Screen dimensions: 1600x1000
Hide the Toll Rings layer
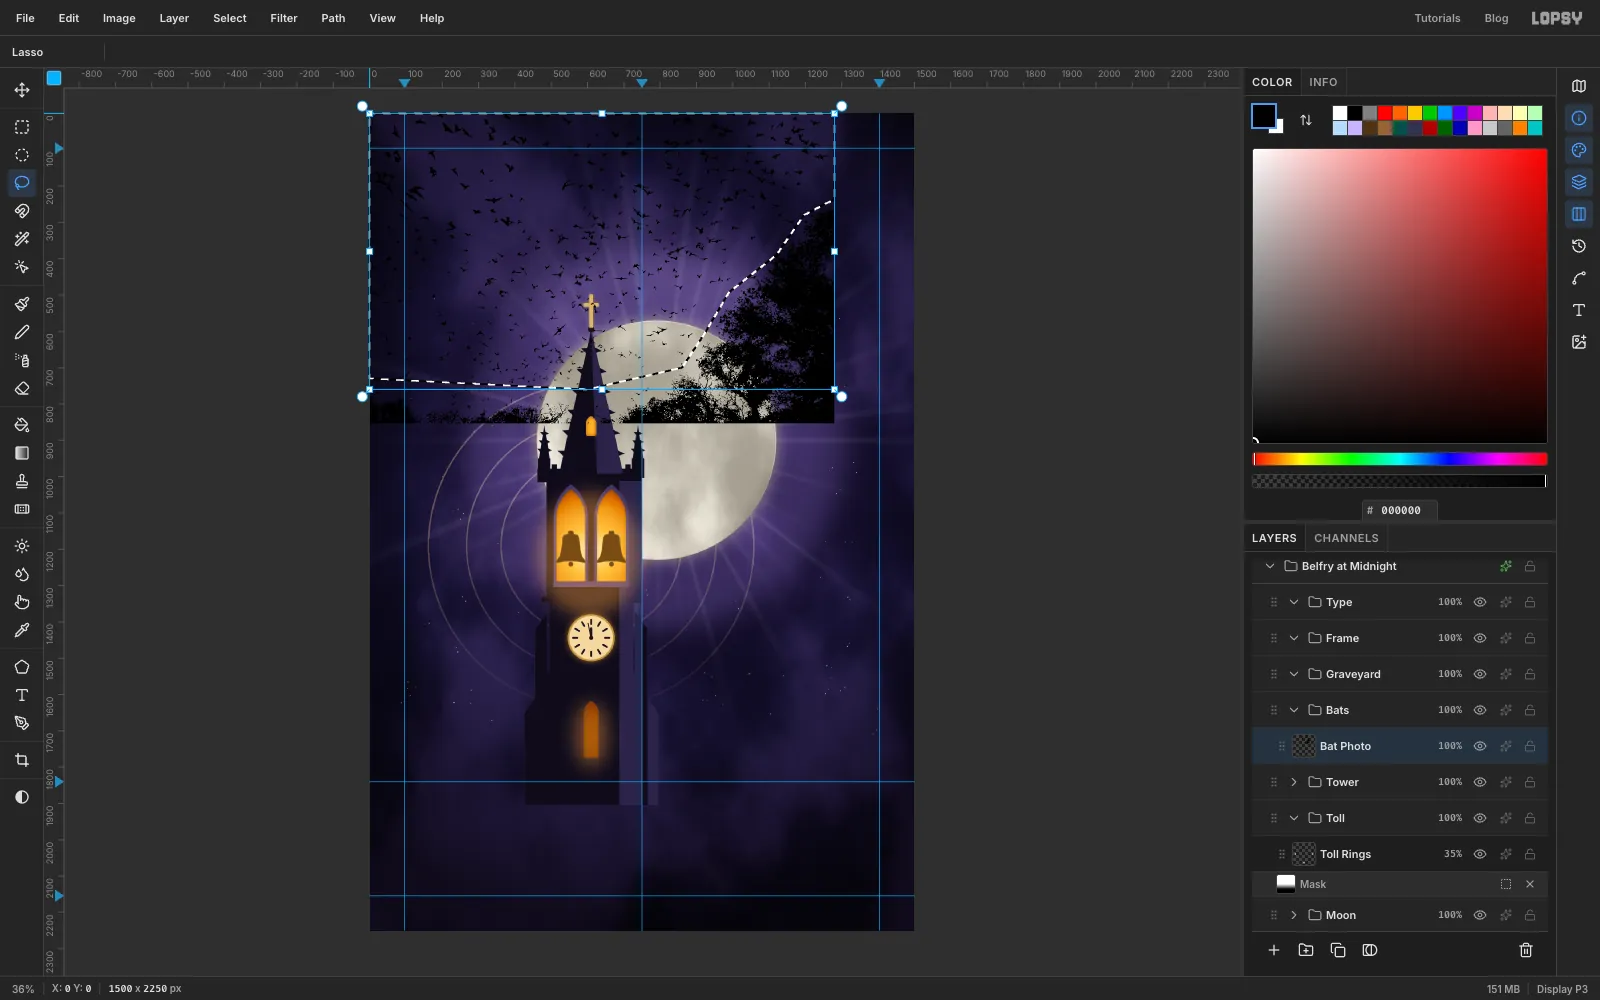click(1480, 854)
